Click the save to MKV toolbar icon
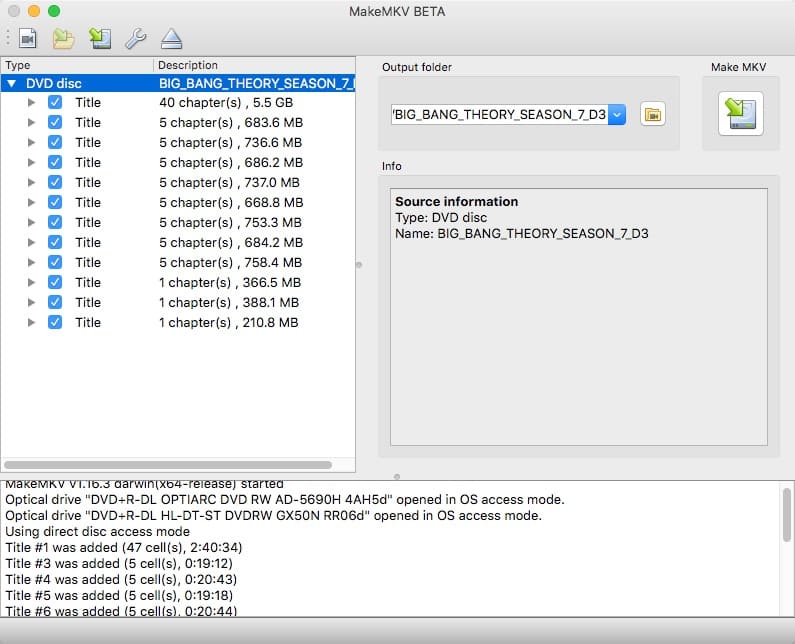 99,39
